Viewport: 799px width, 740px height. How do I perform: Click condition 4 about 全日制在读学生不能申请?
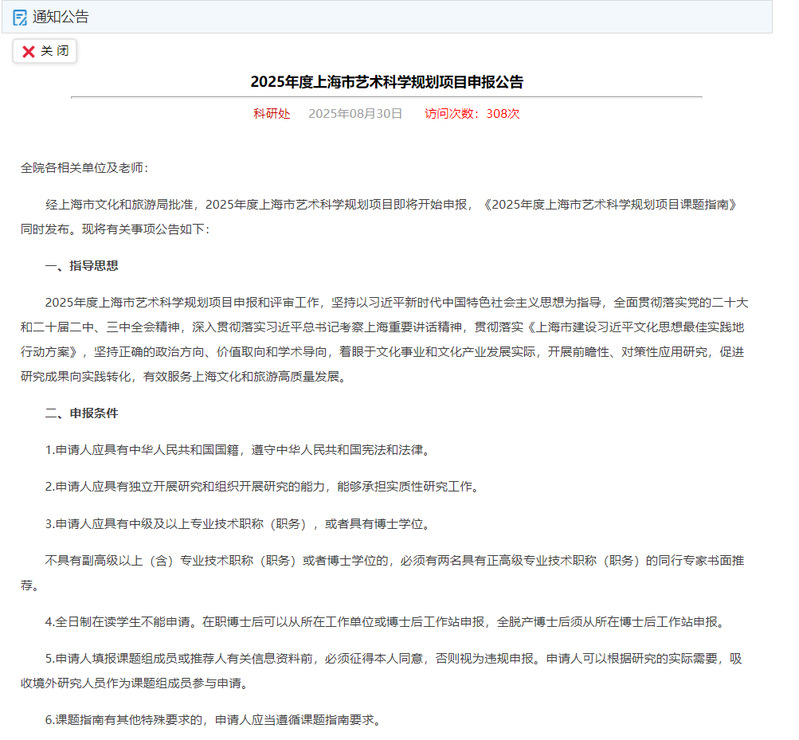(384, 622)
